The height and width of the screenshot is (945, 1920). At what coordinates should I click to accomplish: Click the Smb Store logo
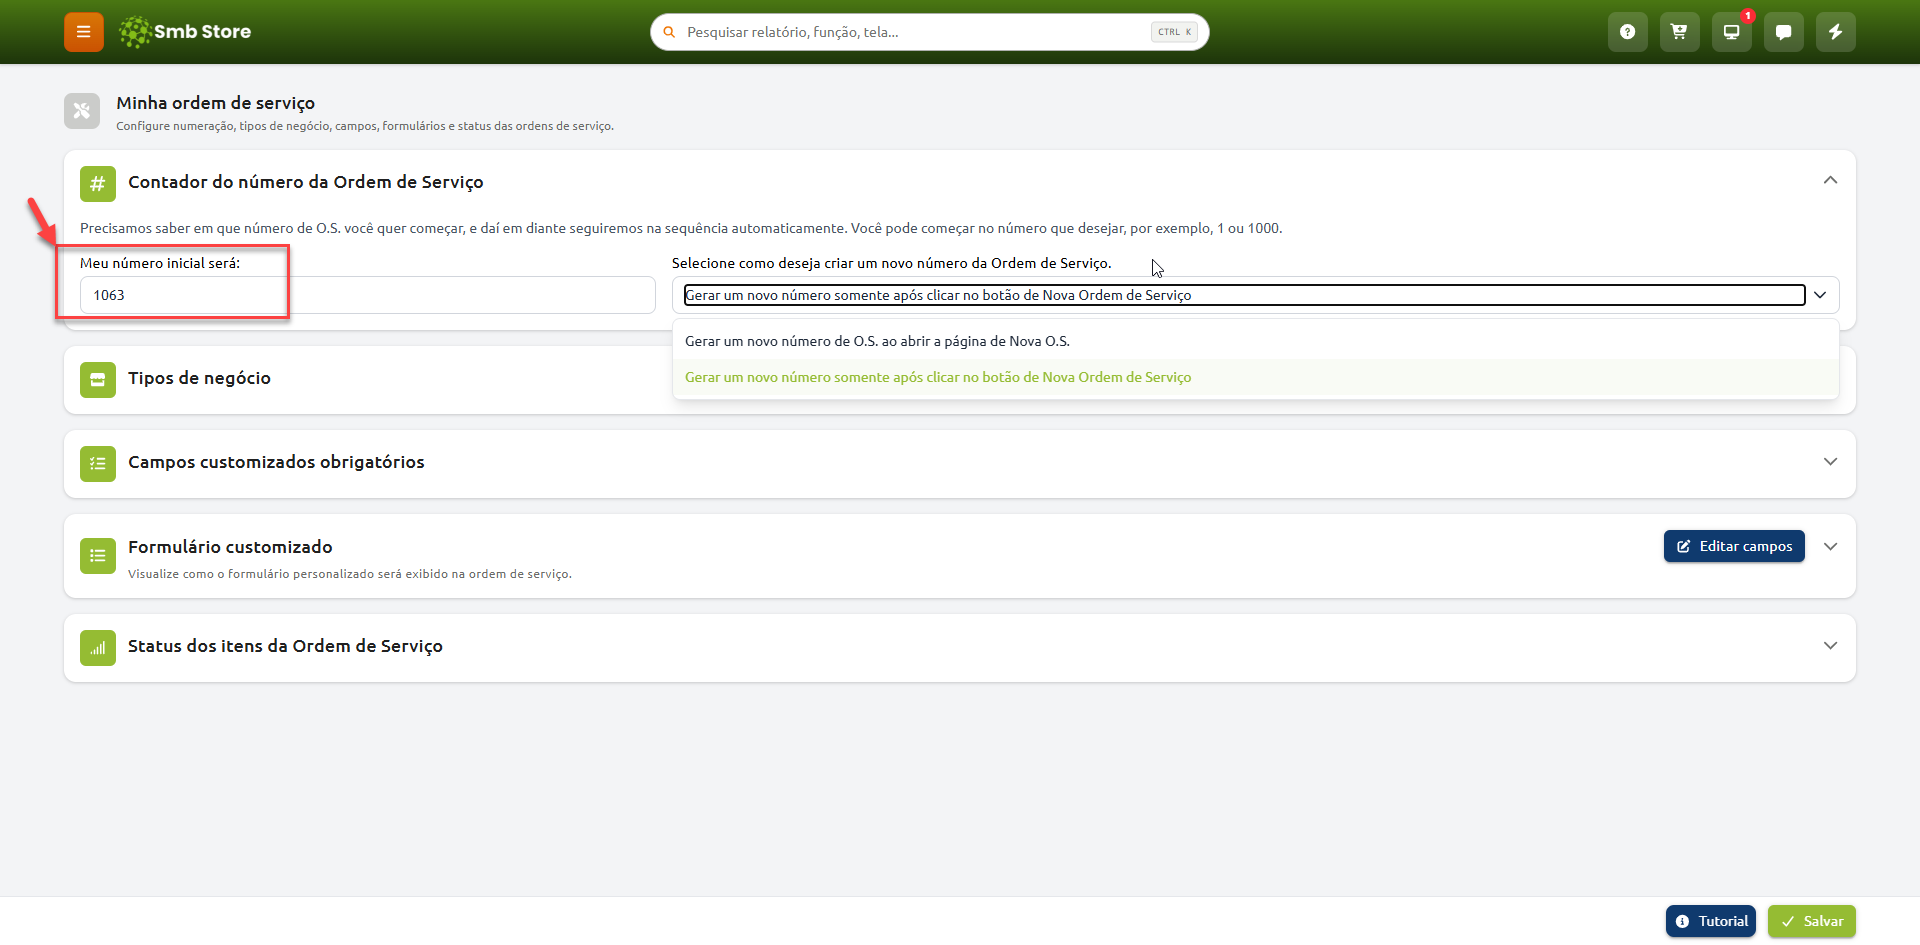coord(185,32)
